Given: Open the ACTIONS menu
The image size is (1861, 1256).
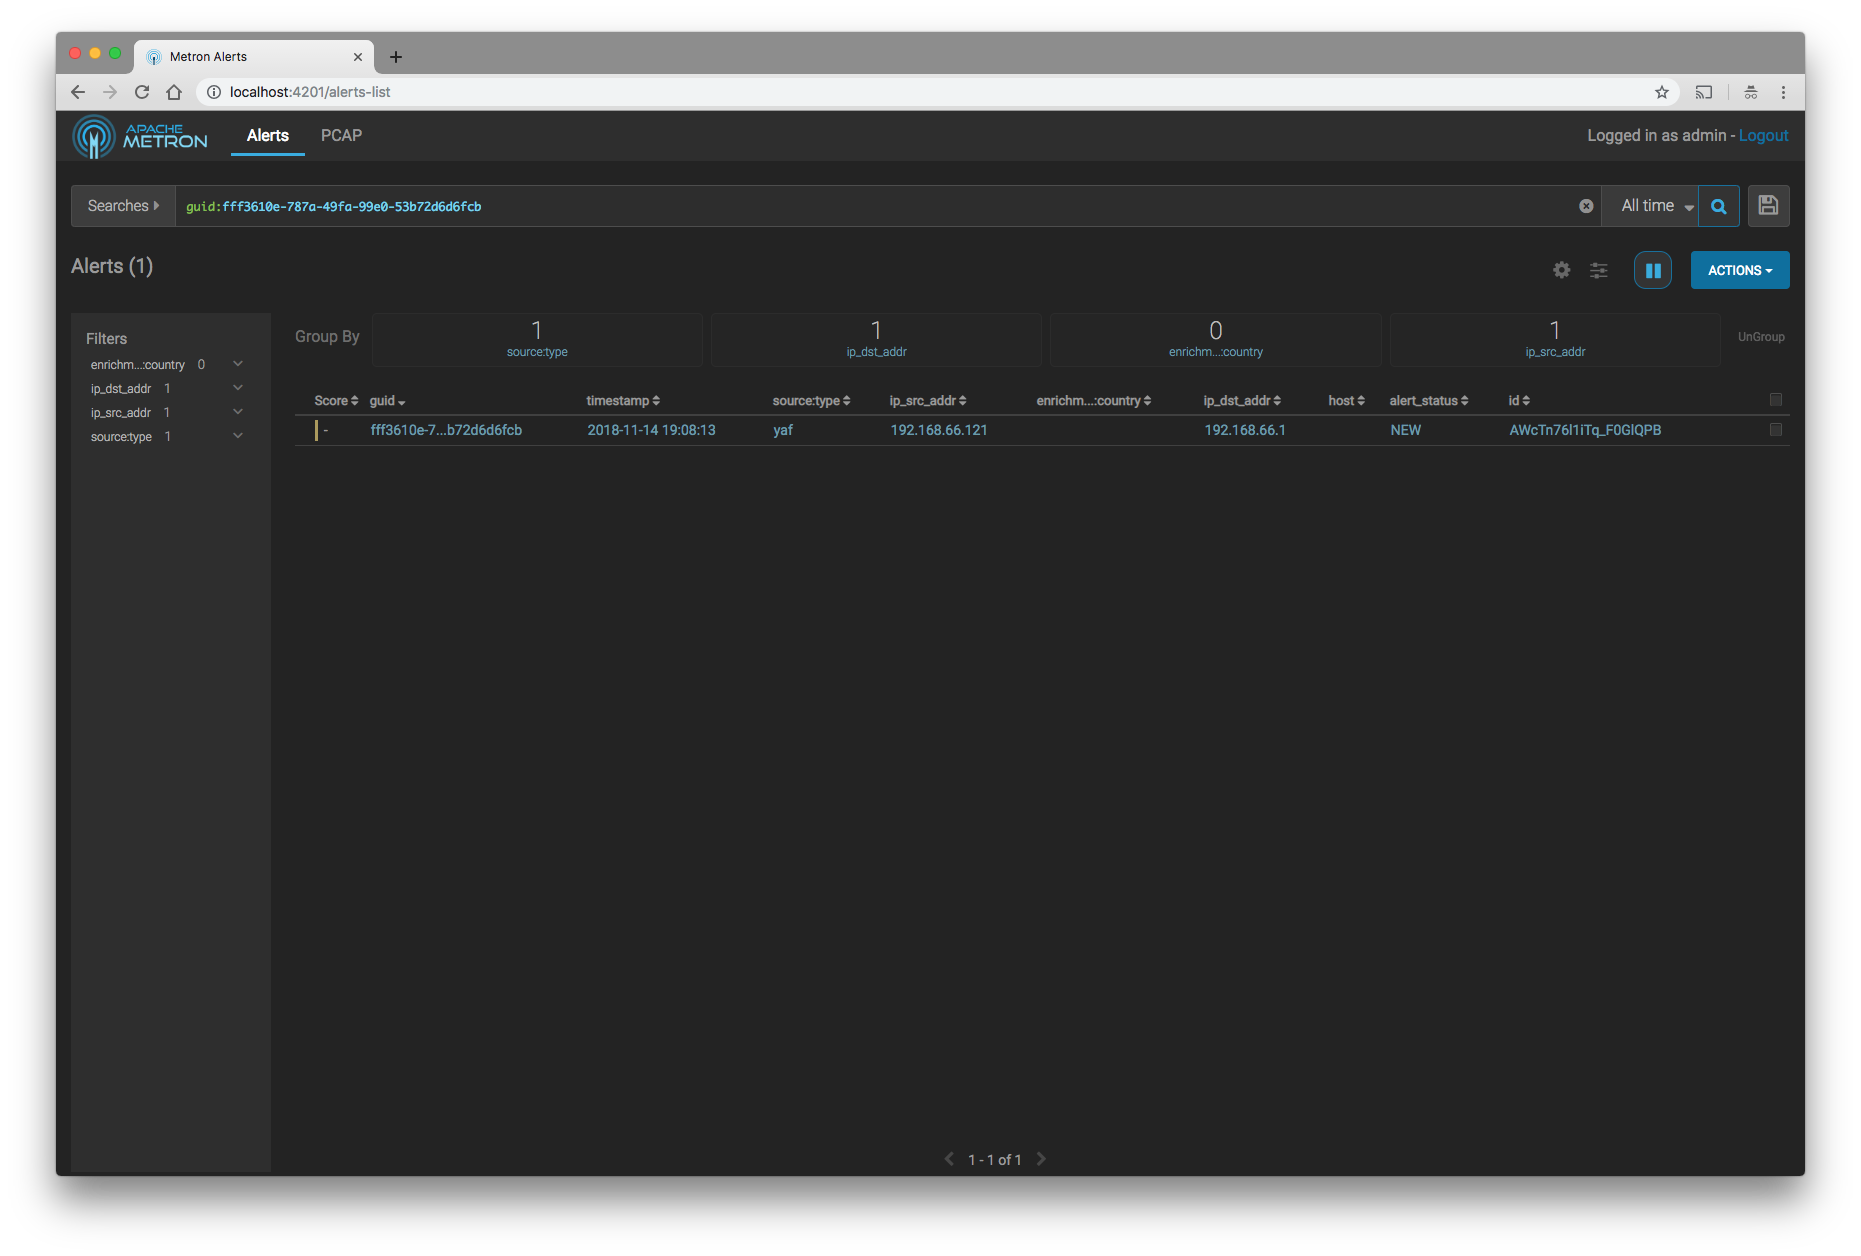Looking at the screenshot, I should click(1739, 270).
